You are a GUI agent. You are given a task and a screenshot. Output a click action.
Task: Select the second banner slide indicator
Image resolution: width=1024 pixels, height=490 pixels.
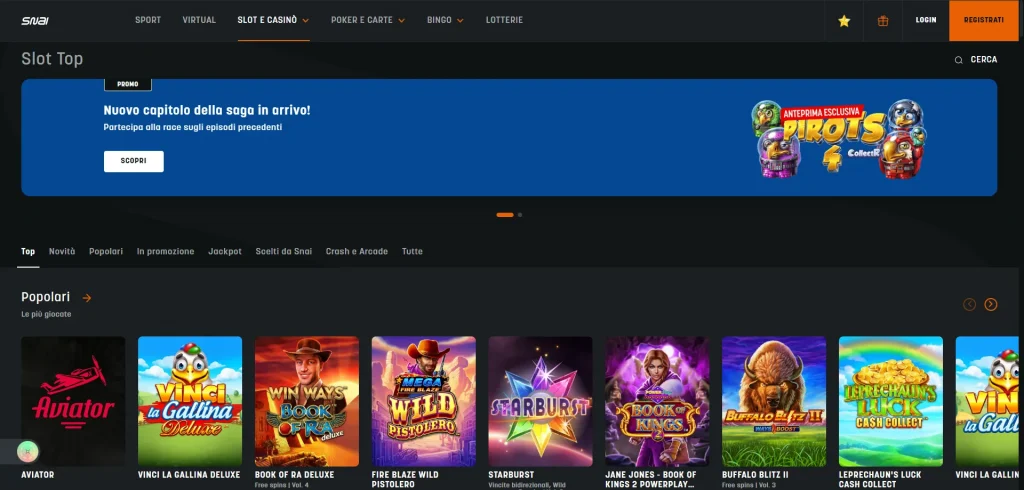(x=520, y=215)
